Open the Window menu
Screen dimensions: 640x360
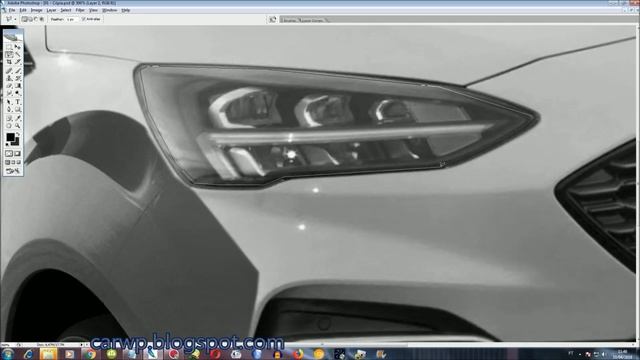[109, 10]
